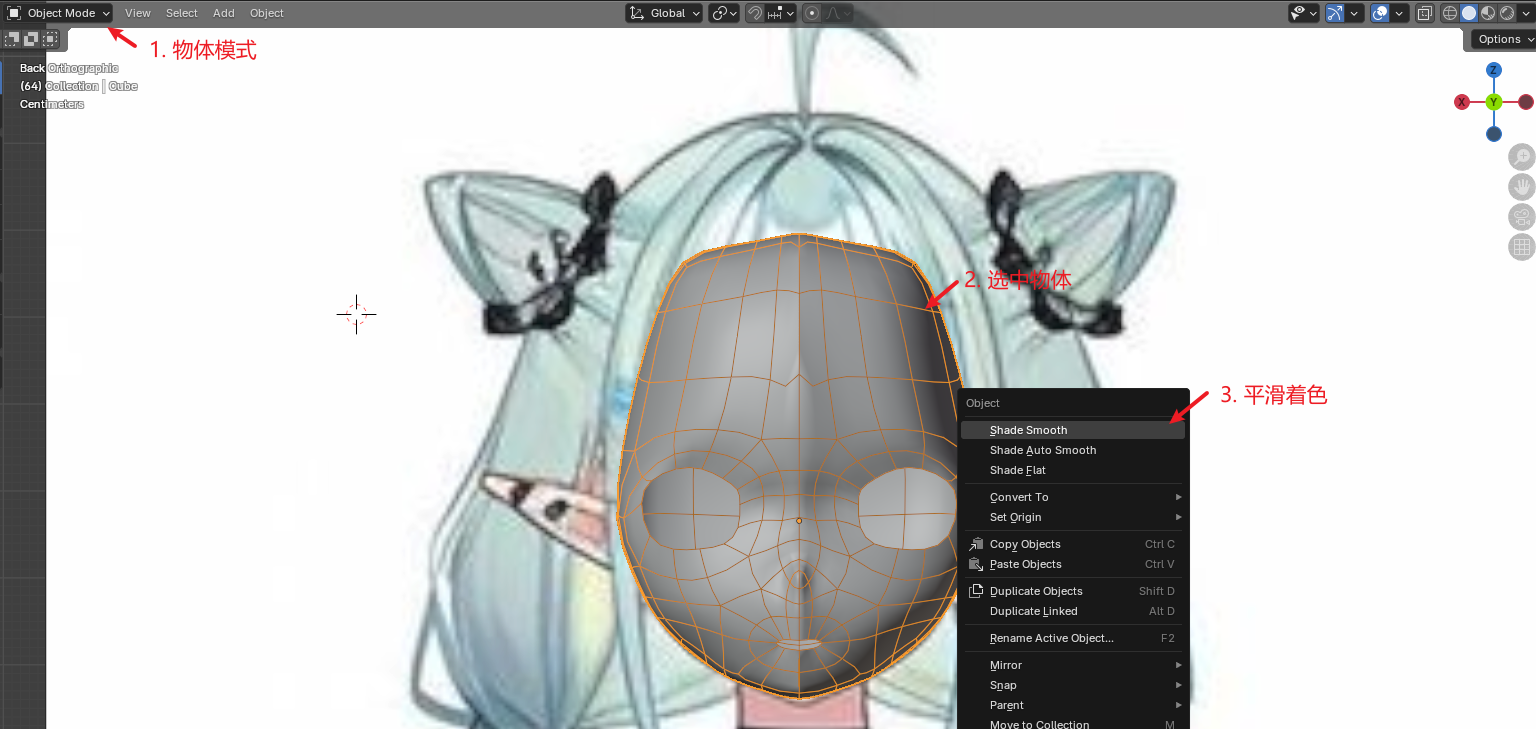Switch to wireframe viewport shading

click(x=1450, y=13)
